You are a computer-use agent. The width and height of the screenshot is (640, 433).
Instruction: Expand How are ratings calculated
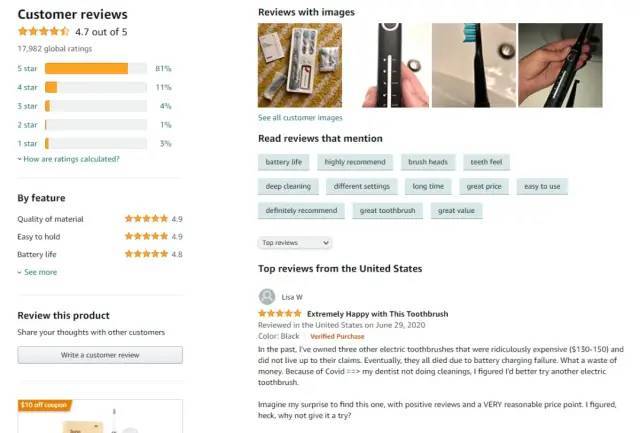[x=69, y=159]
